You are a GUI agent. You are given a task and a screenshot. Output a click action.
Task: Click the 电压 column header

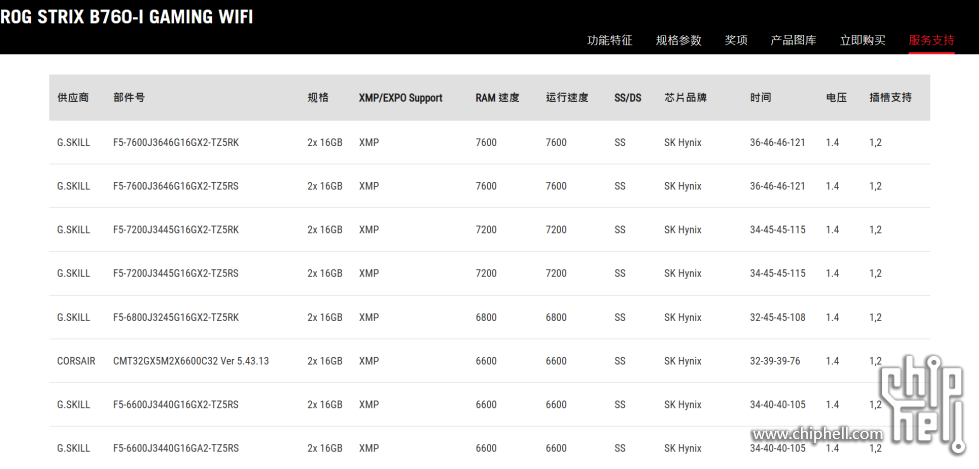pos(836,98)
